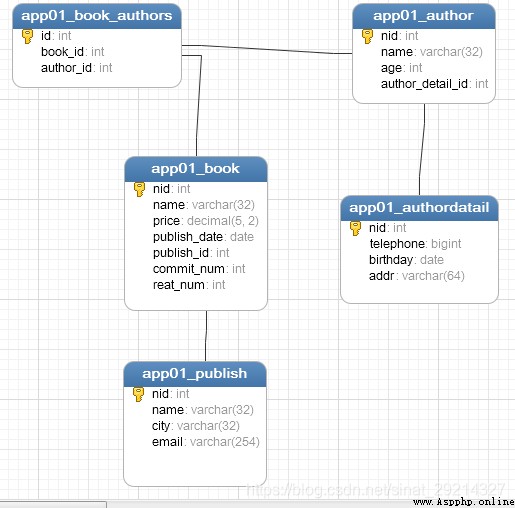Viewport: 515px width, 508px height.
Task: Select the app01_publish table title
Action: pos(195,374)
